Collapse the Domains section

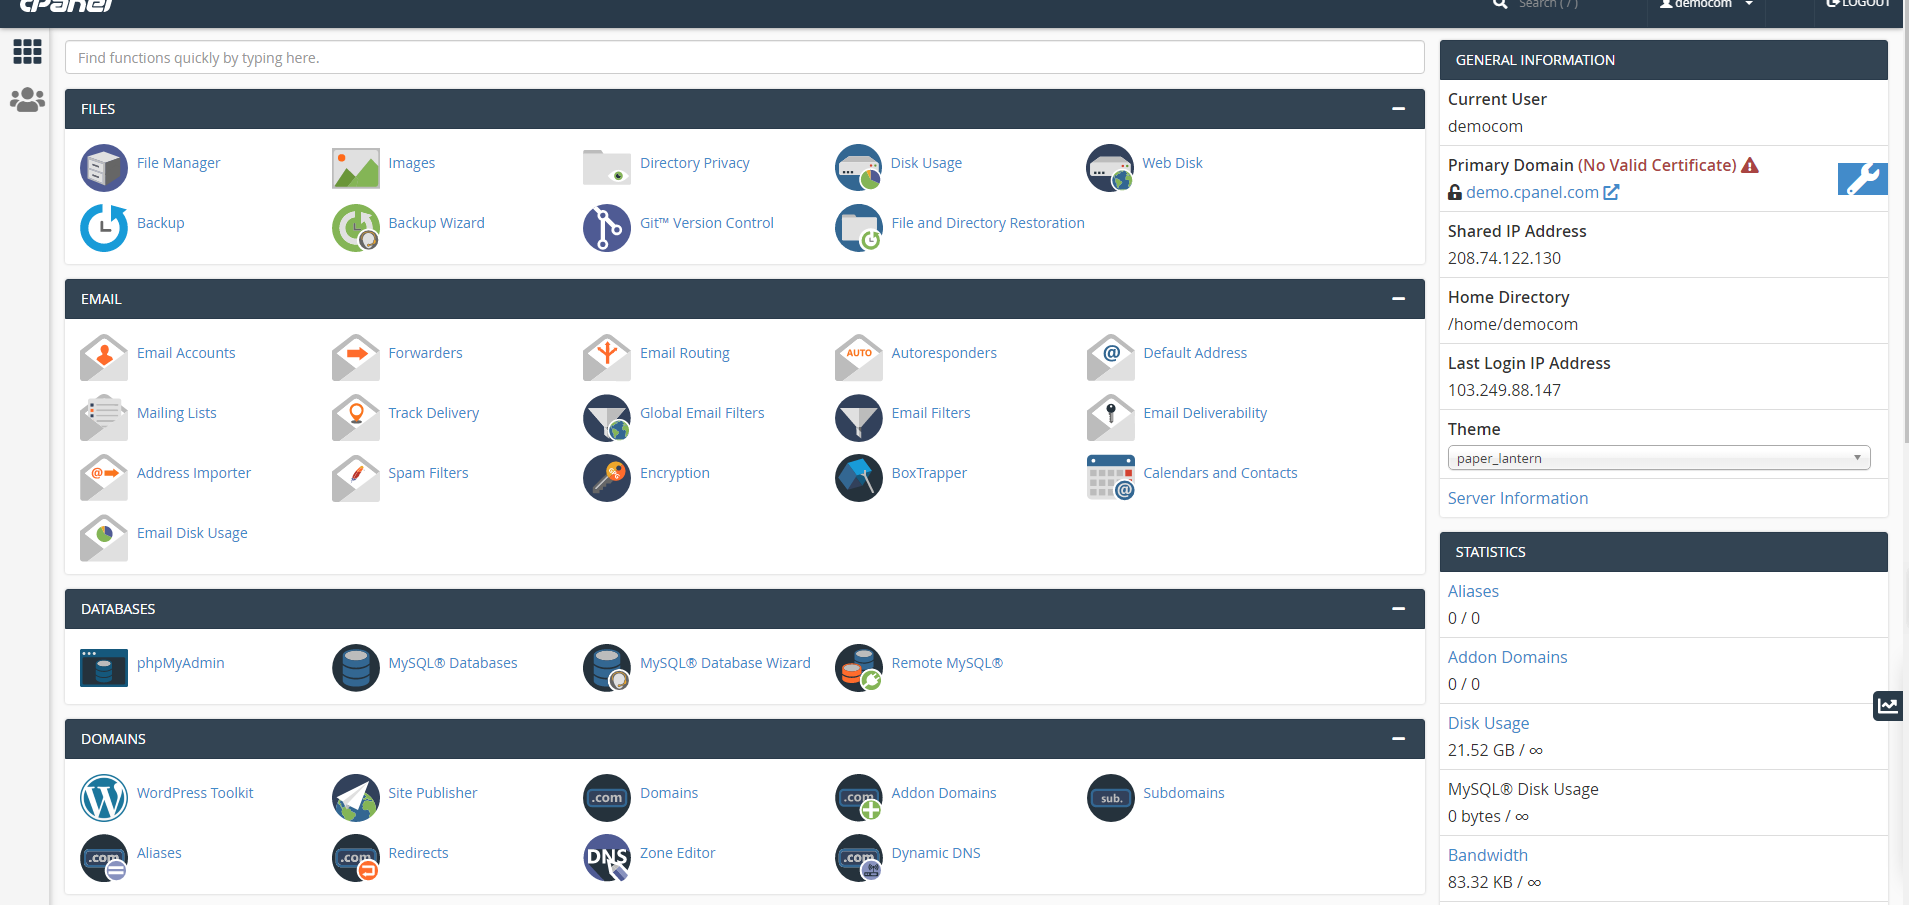(x=1398, y=739)
